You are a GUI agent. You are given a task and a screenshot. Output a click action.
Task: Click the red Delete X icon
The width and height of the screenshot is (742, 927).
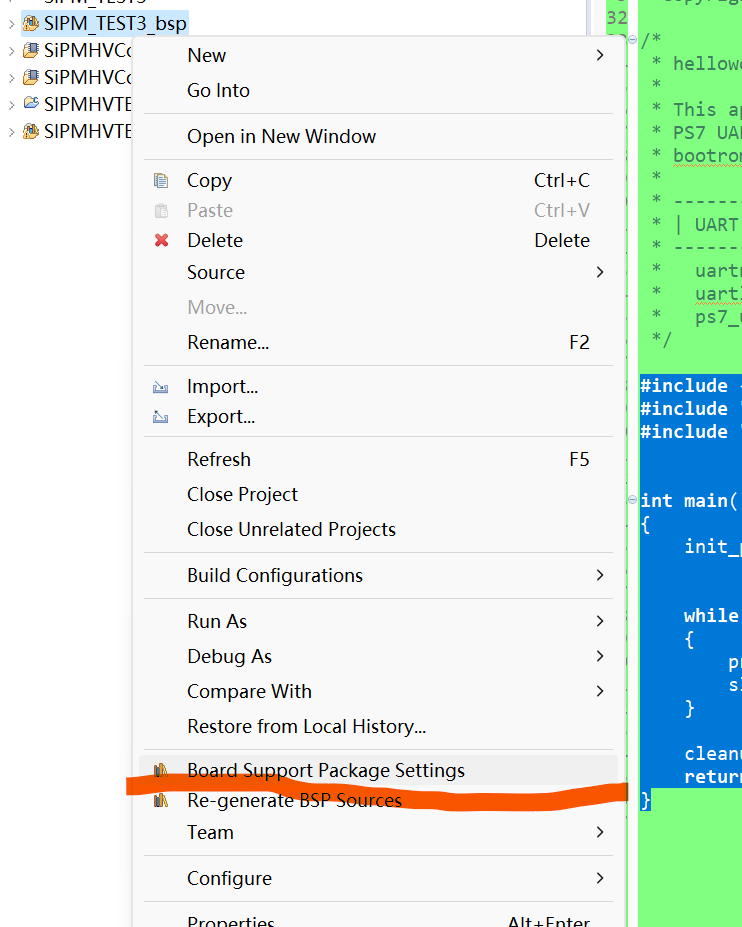coord(161,241)
